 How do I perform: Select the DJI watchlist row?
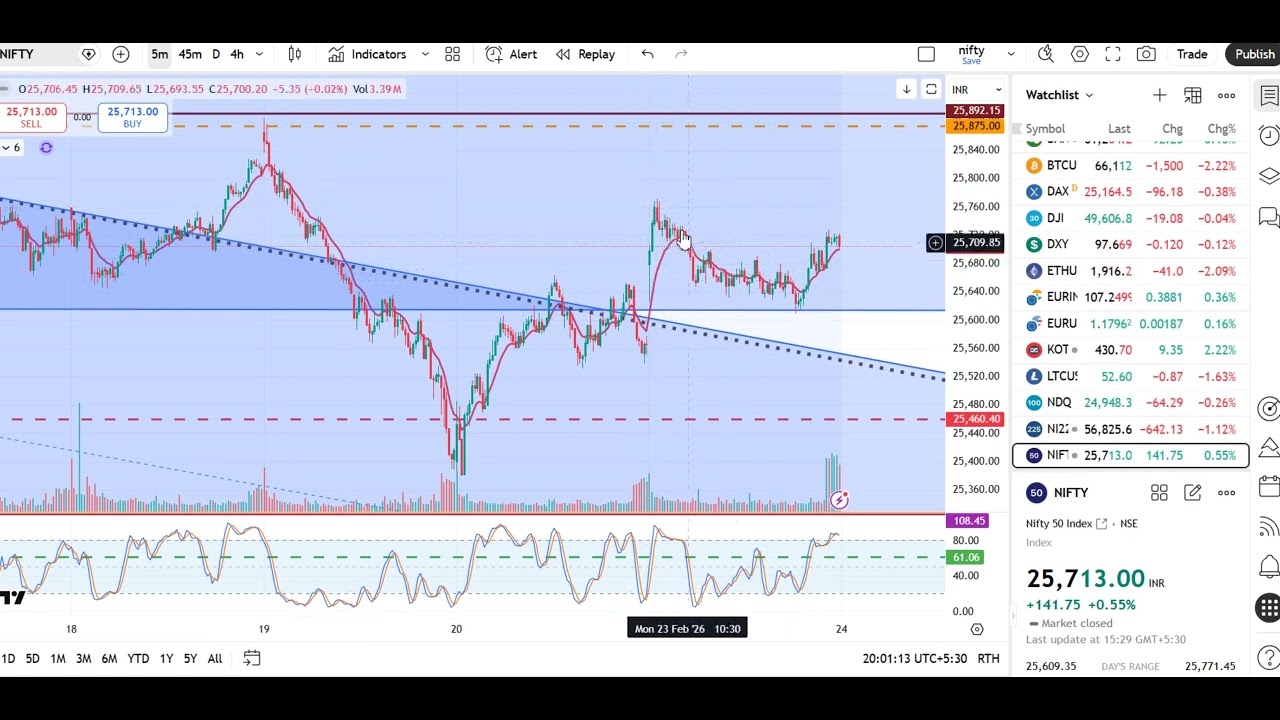pyautogui.click(x=1131, y=218)
